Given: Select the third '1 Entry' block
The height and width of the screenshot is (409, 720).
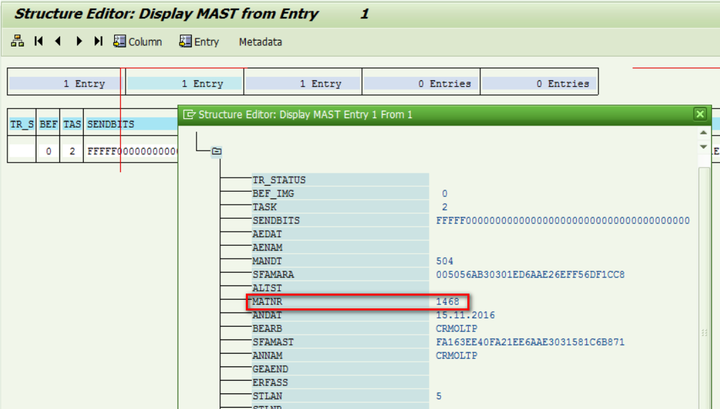Looking at the screenshot, I should click(x=303, y=84).
